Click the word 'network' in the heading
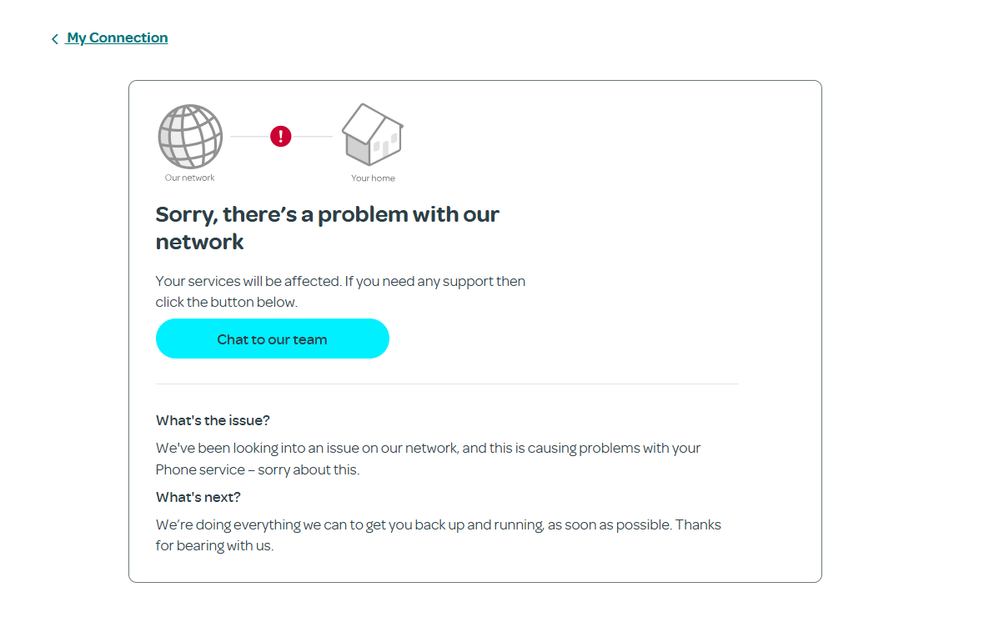This screenshot has height=617, width=999. pos(200,242)
